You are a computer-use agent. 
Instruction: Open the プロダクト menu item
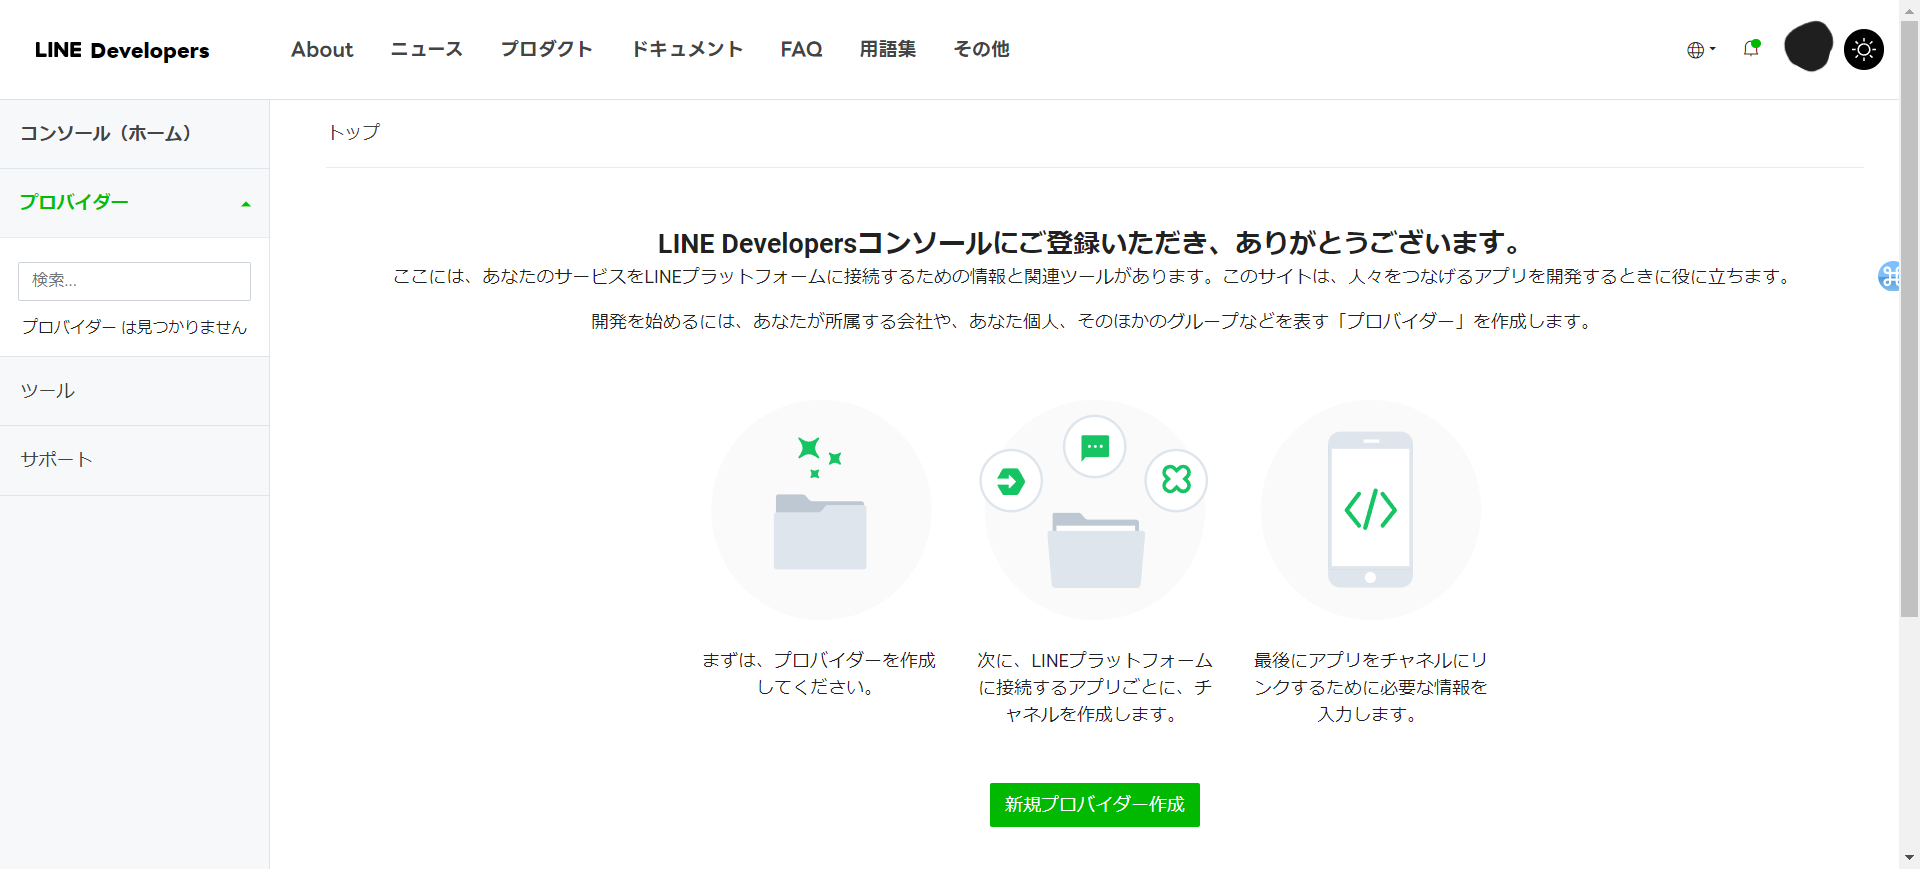[547, 49]
